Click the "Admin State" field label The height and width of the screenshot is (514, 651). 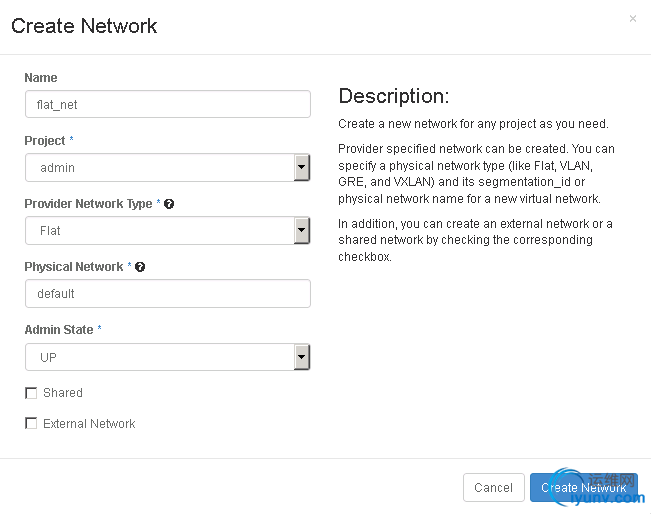tap(59, 330)
